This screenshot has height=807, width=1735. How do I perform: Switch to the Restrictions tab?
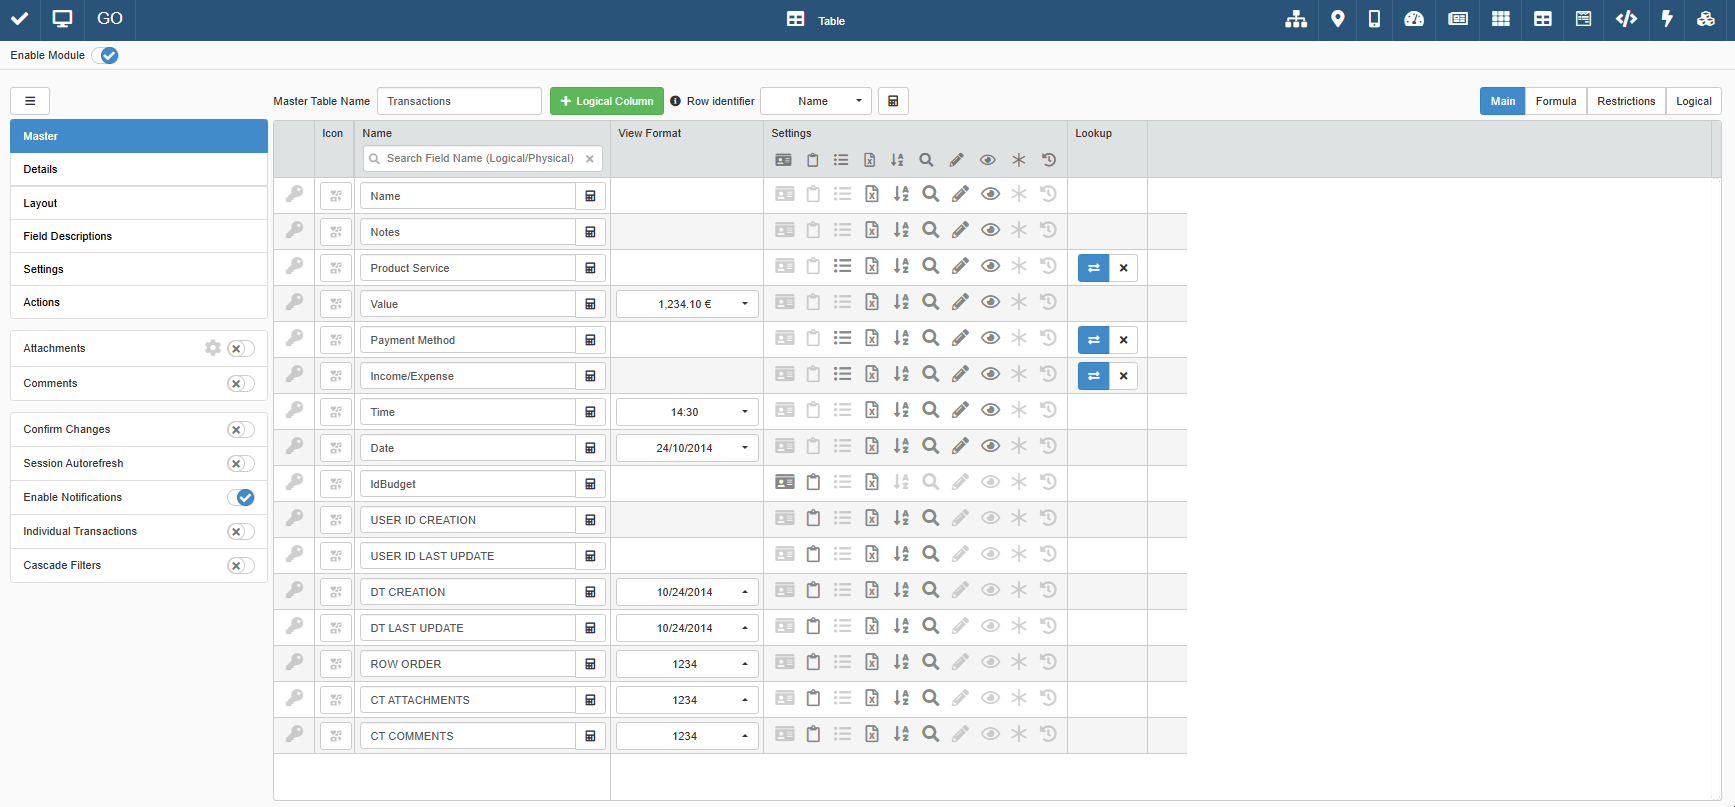coord(1626,101)
